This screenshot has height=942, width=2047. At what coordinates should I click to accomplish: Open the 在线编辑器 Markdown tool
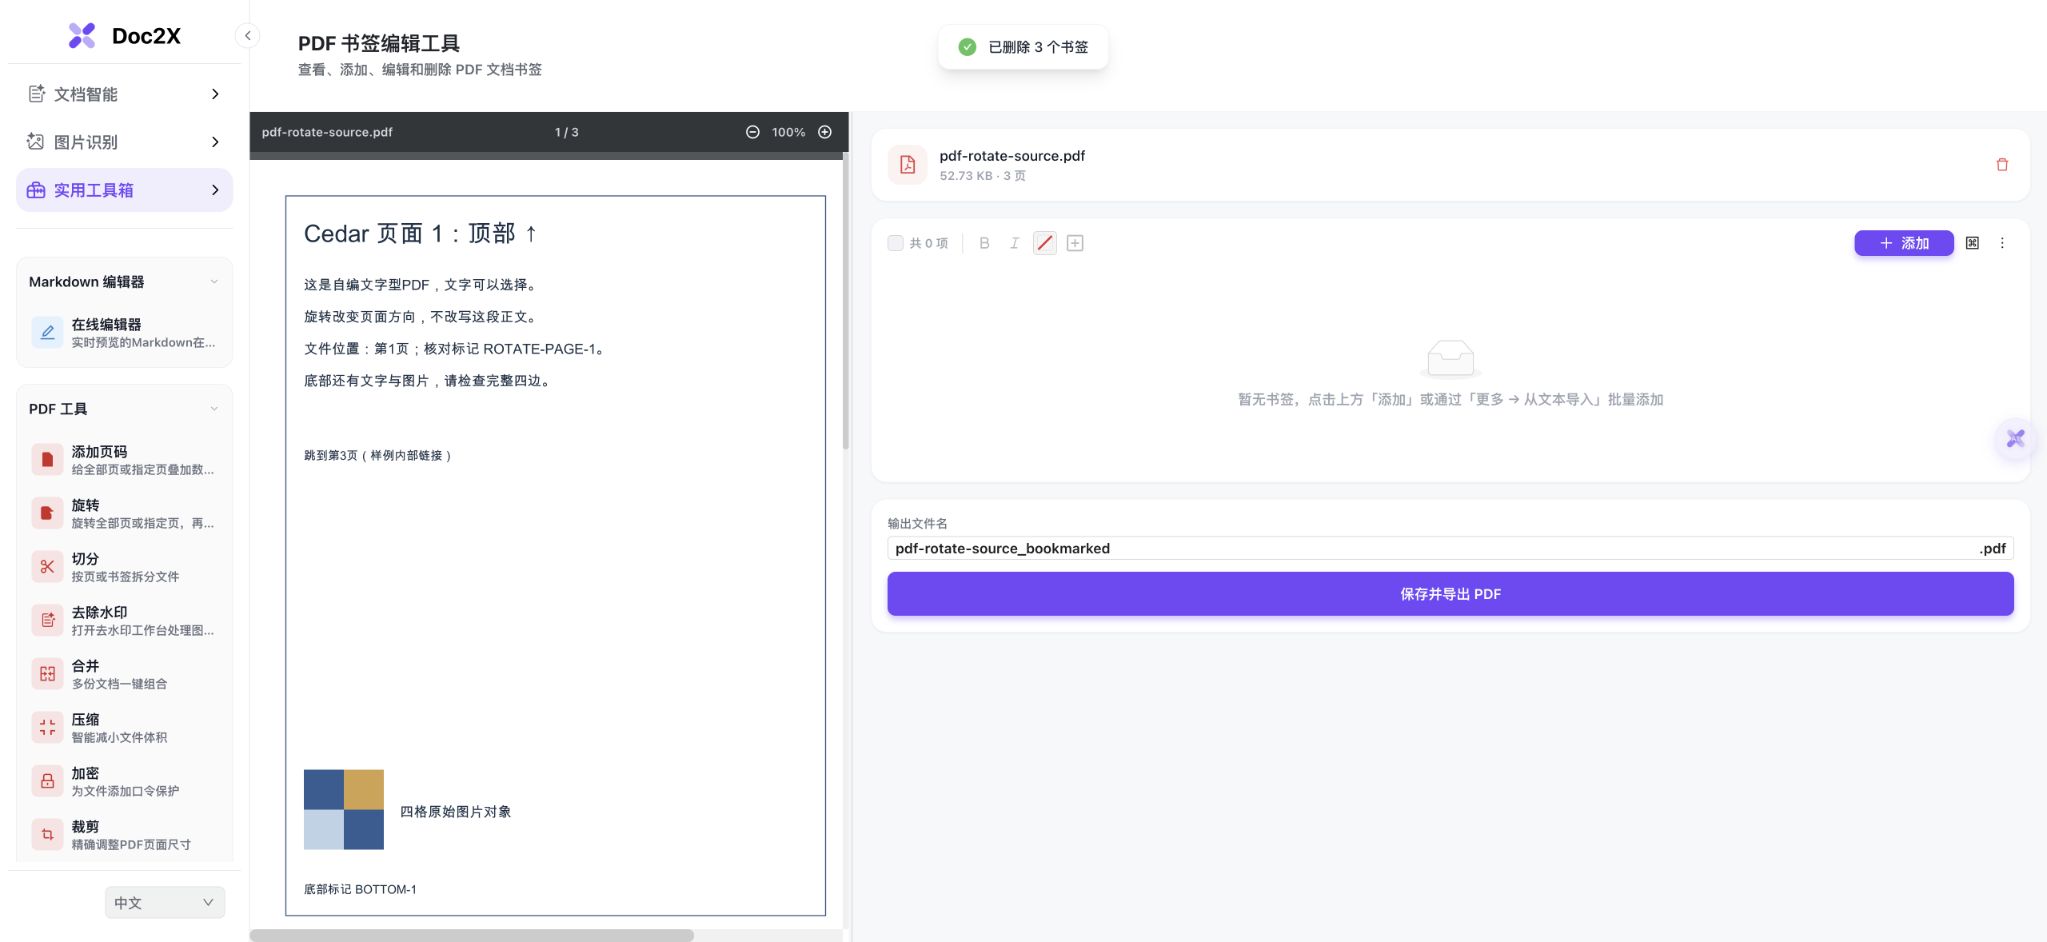point(125,333)
